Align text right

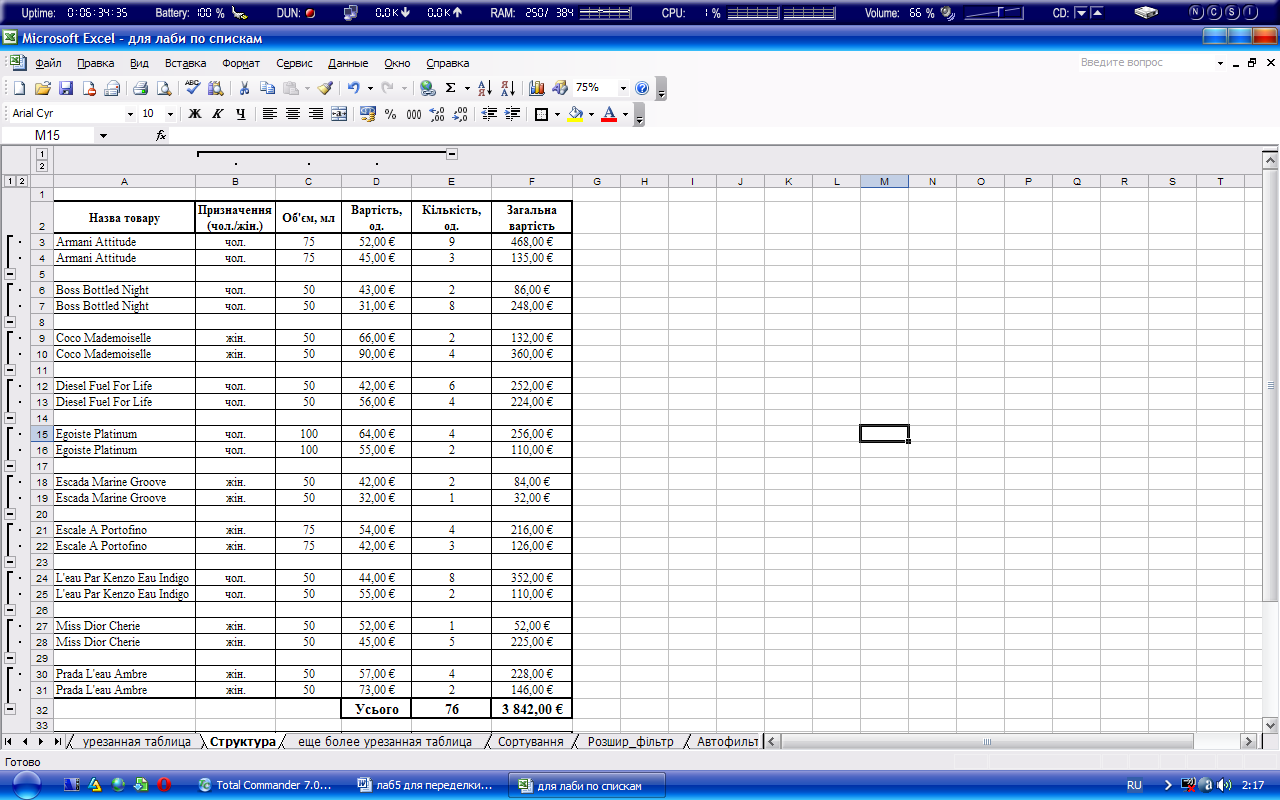(x=316, y=114)
